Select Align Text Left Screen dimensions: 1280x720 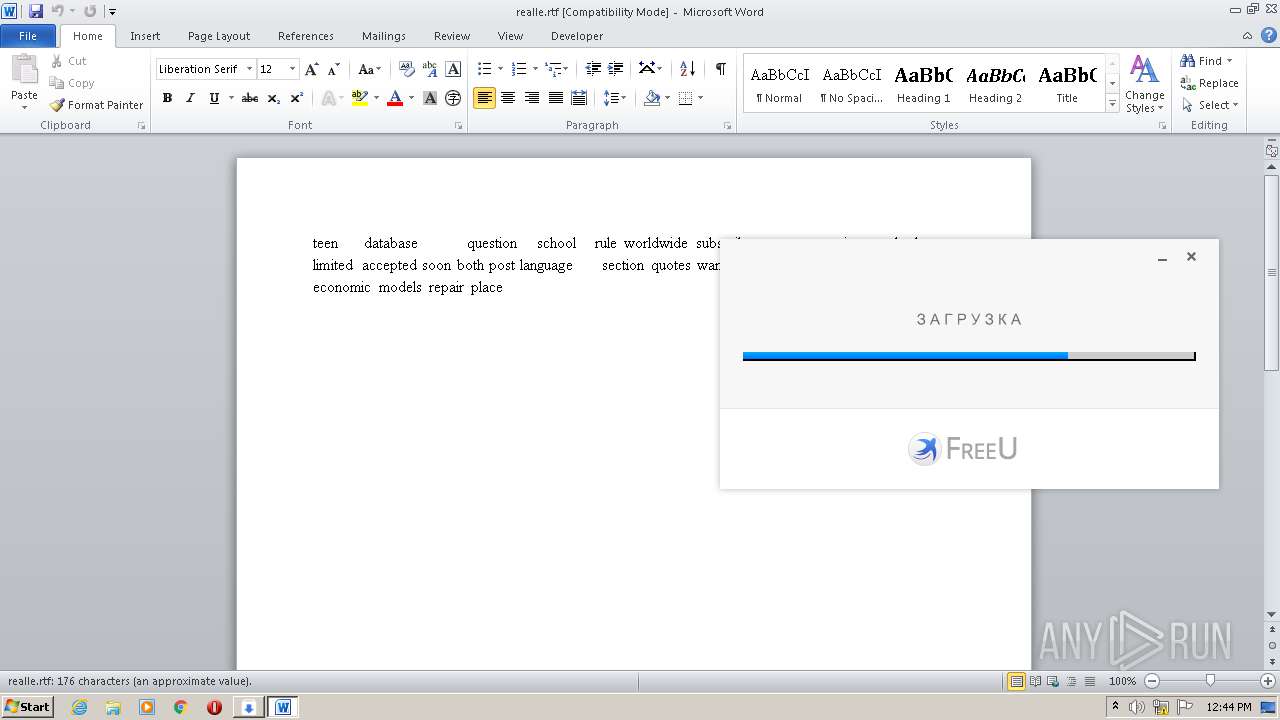point(484,98)
